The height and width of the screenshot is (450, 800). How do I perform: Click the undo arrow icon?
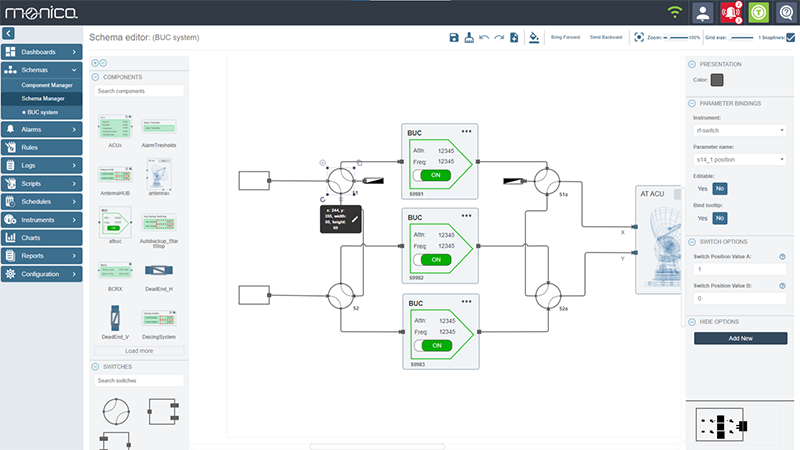tap(483, 37)
